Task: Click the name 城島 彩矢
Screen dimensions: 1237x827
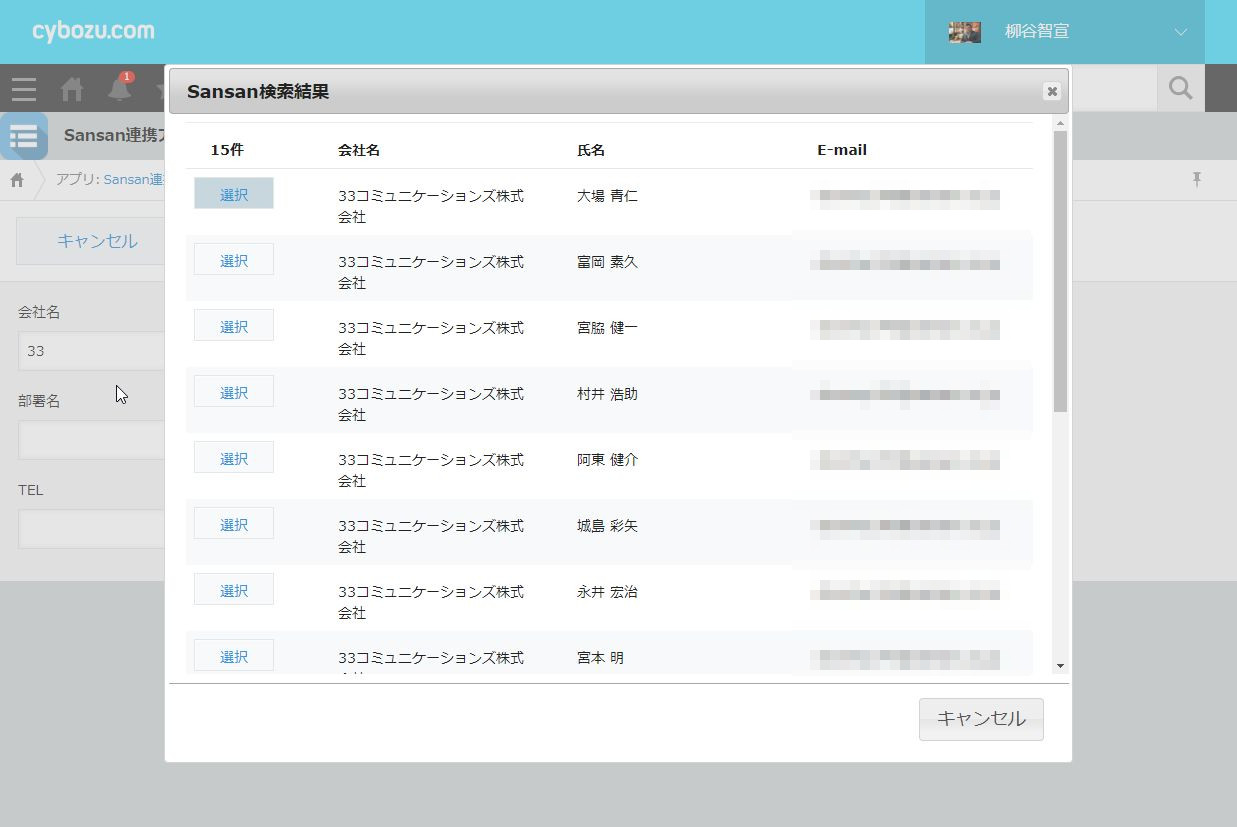Action: (x=607, y=526)
